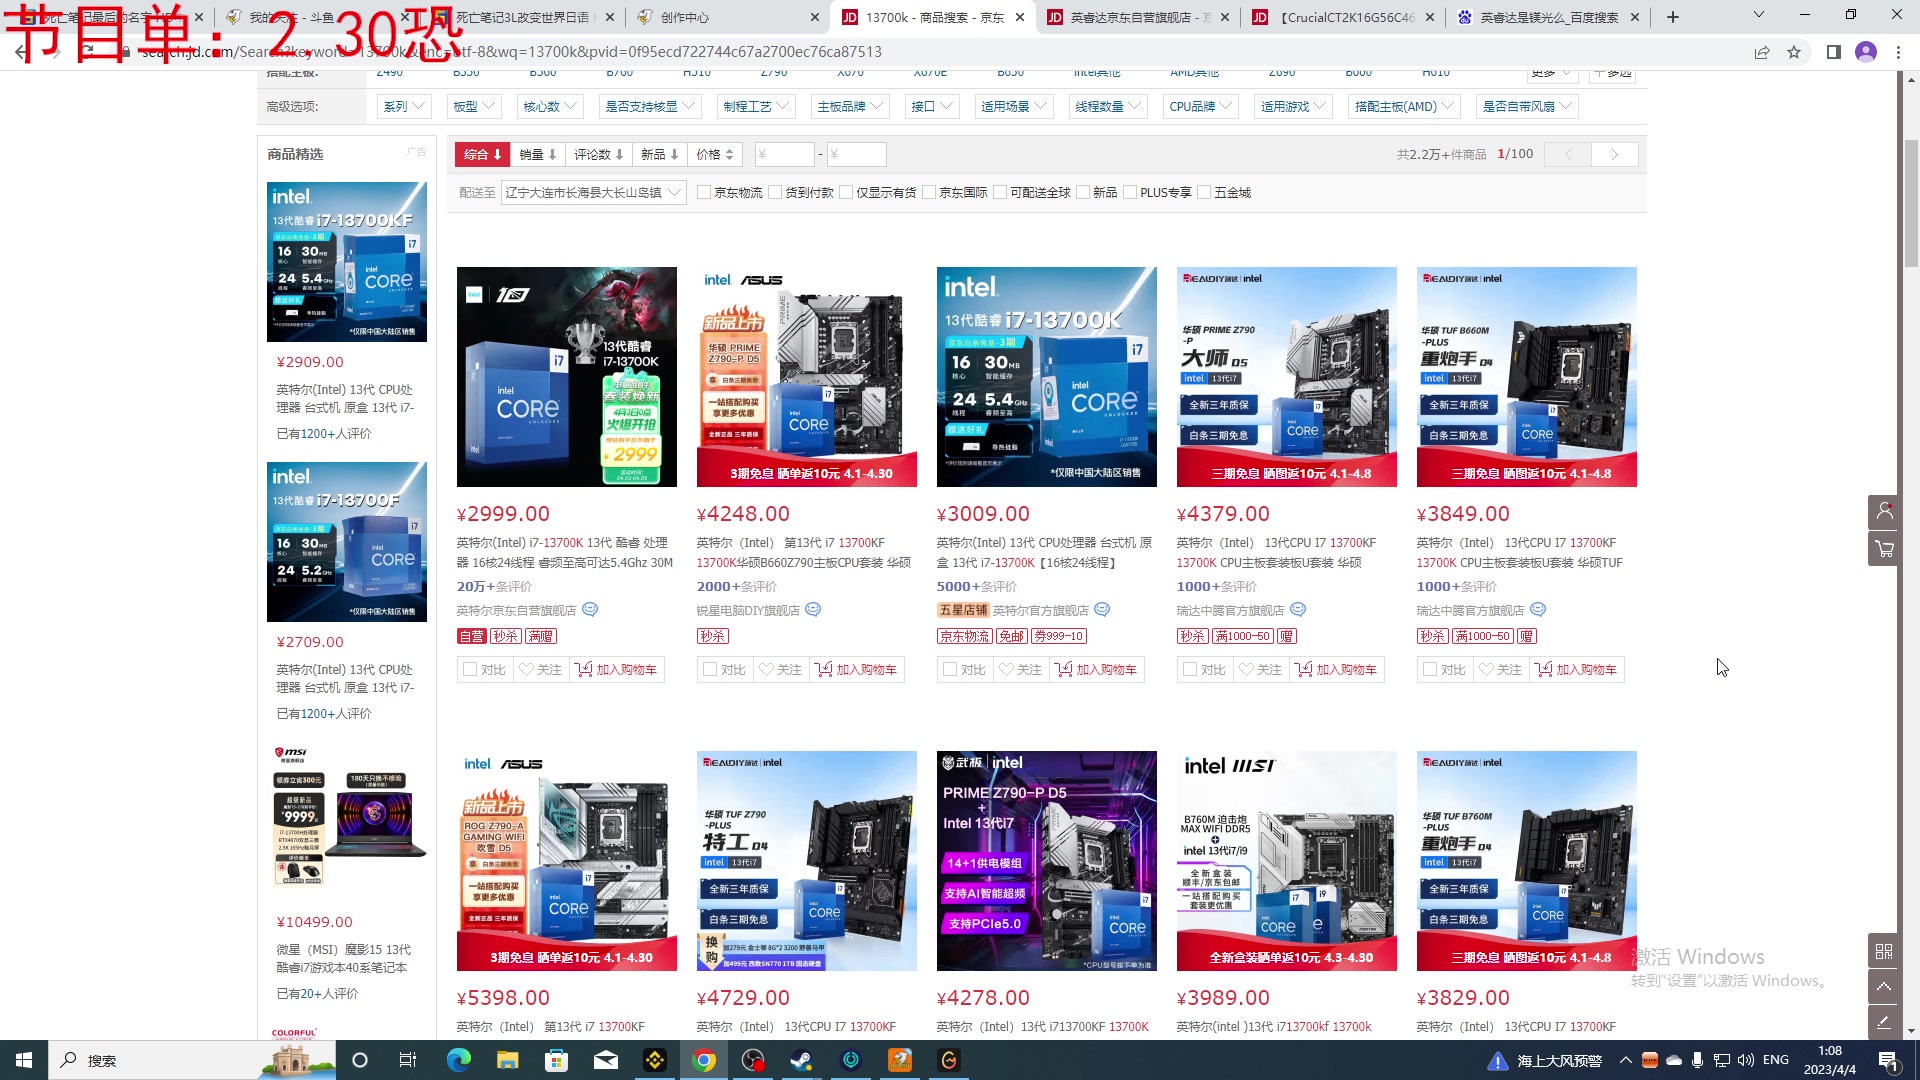Expand the 制程工艺 filter dropdown
1920x1080 pixels.
[x=755, y=106]
